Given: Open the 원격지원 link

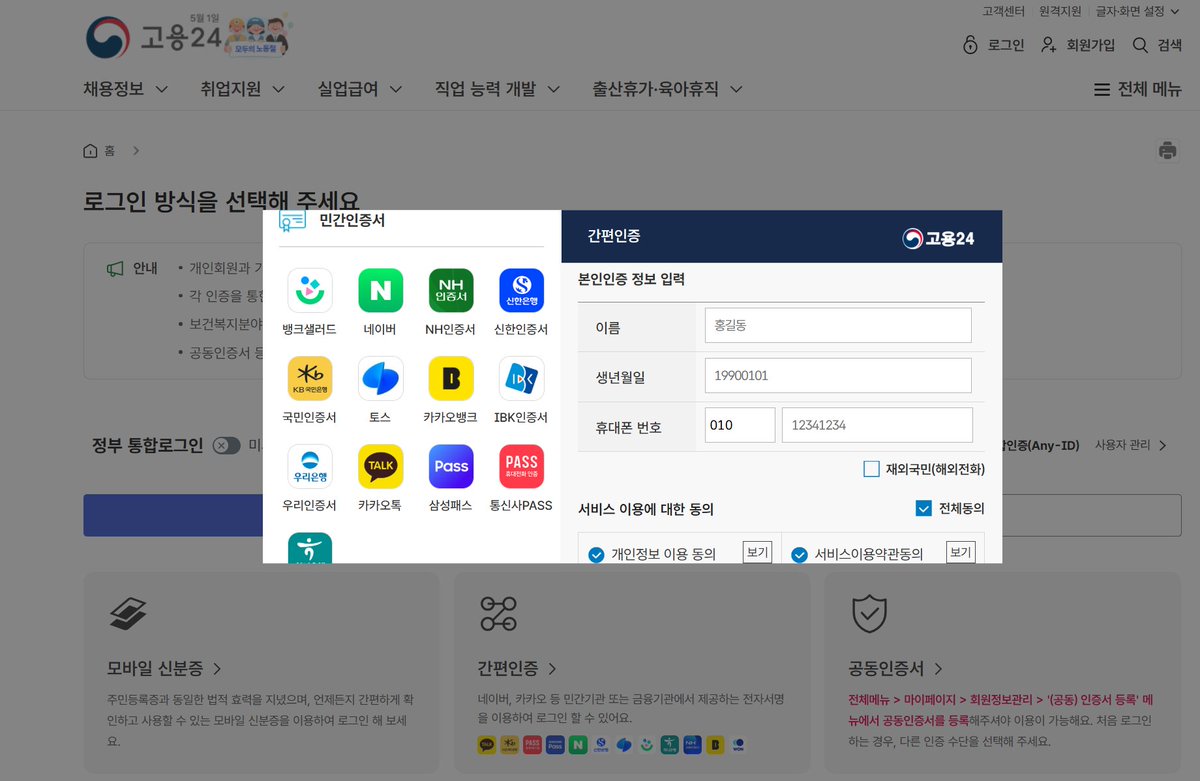Looking at the screenshot, I should (x=1060, y=11).
